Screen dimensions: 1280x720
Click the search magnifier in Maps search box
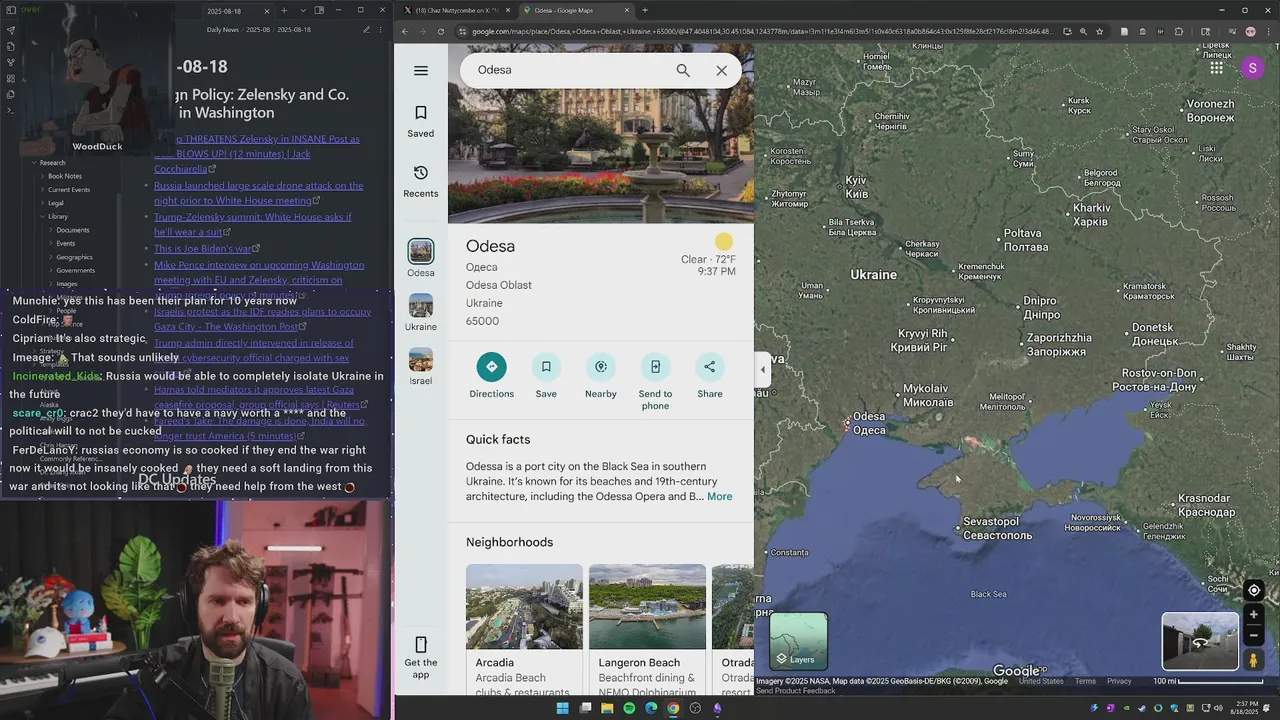coord(683,70)
